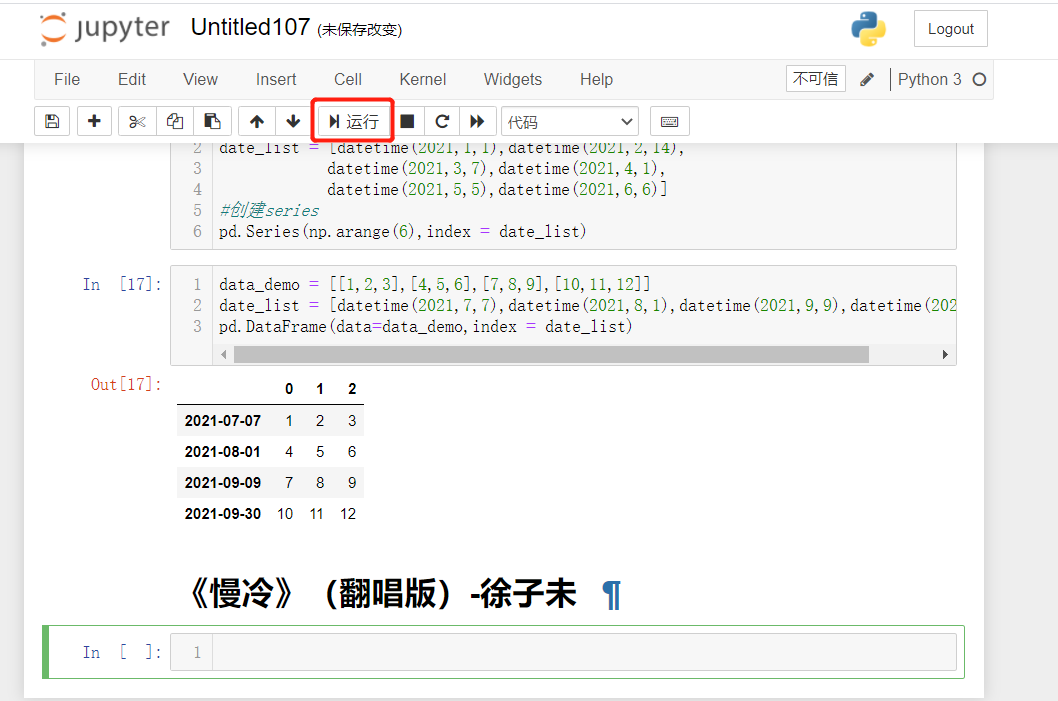
Task: Click row index 2021-09-30
Action: point(223,514)
